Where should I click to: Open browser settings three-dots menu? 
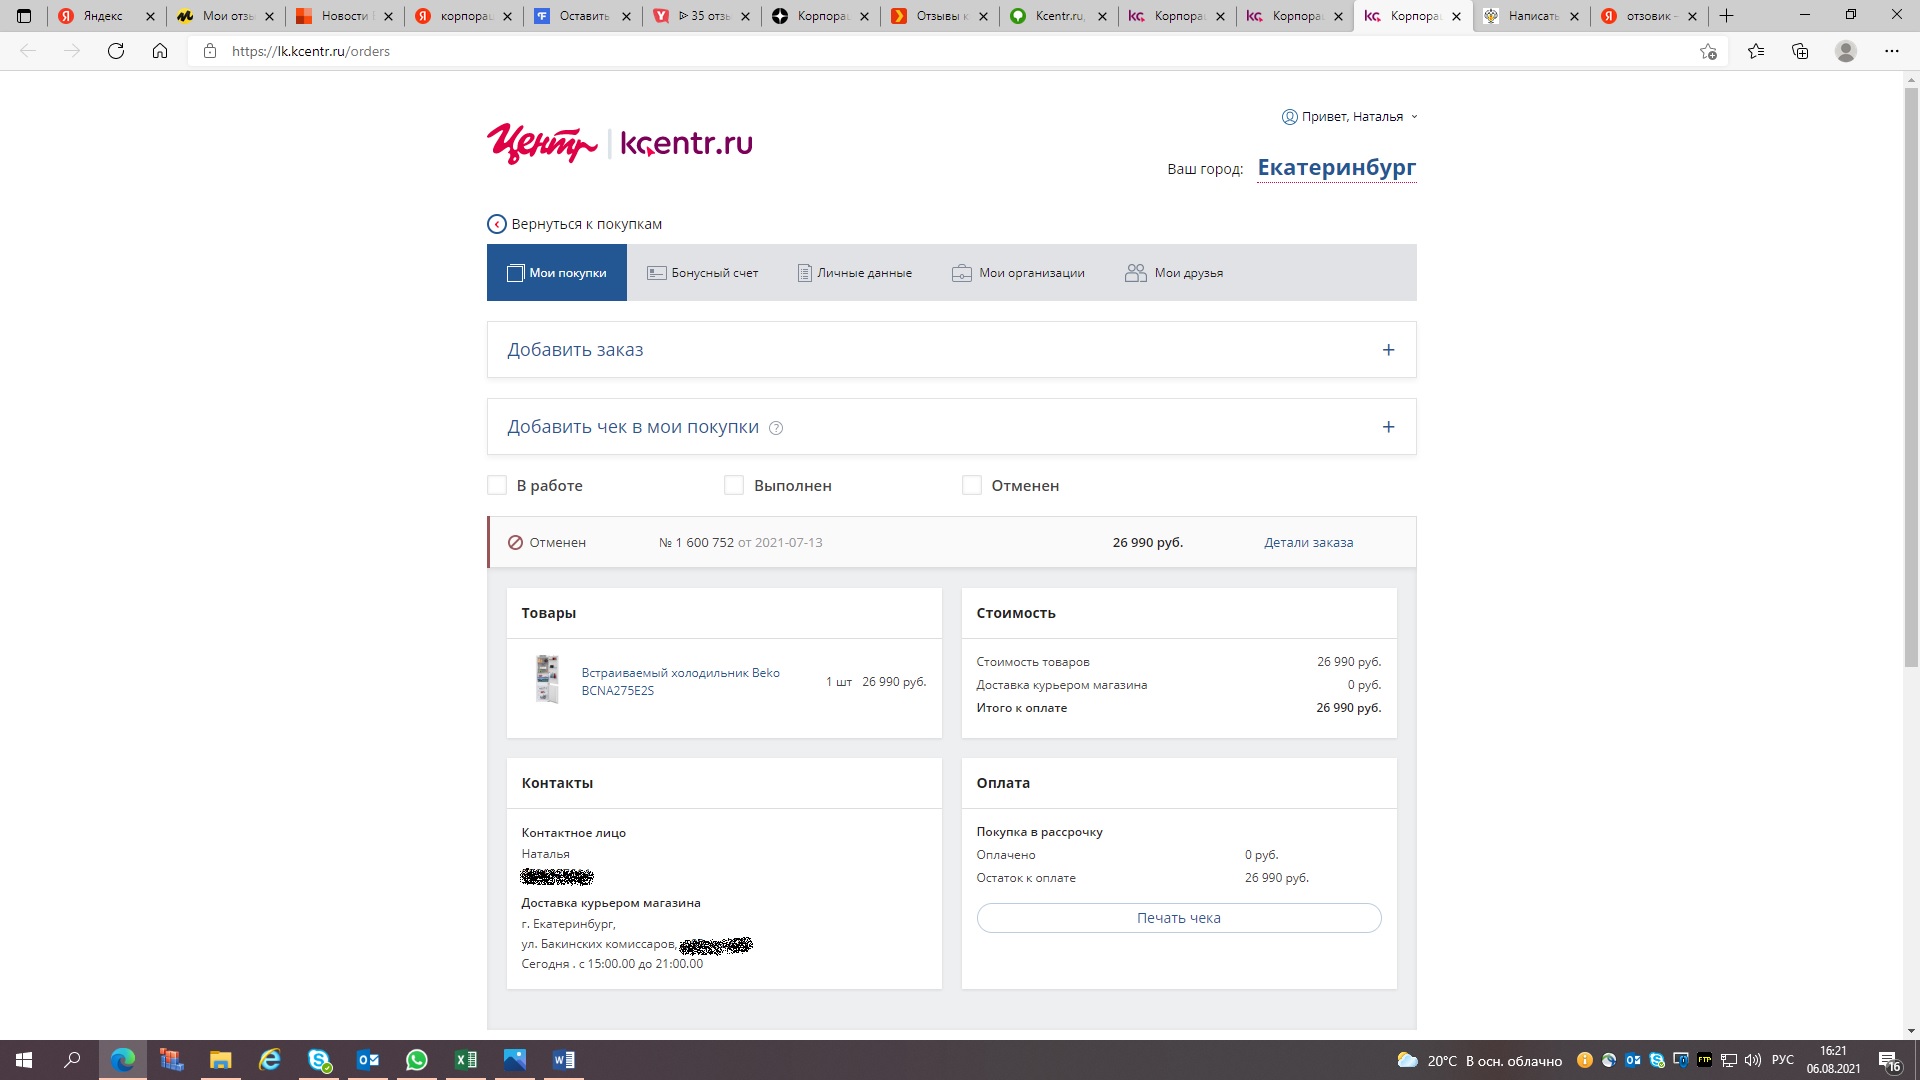1892,51
